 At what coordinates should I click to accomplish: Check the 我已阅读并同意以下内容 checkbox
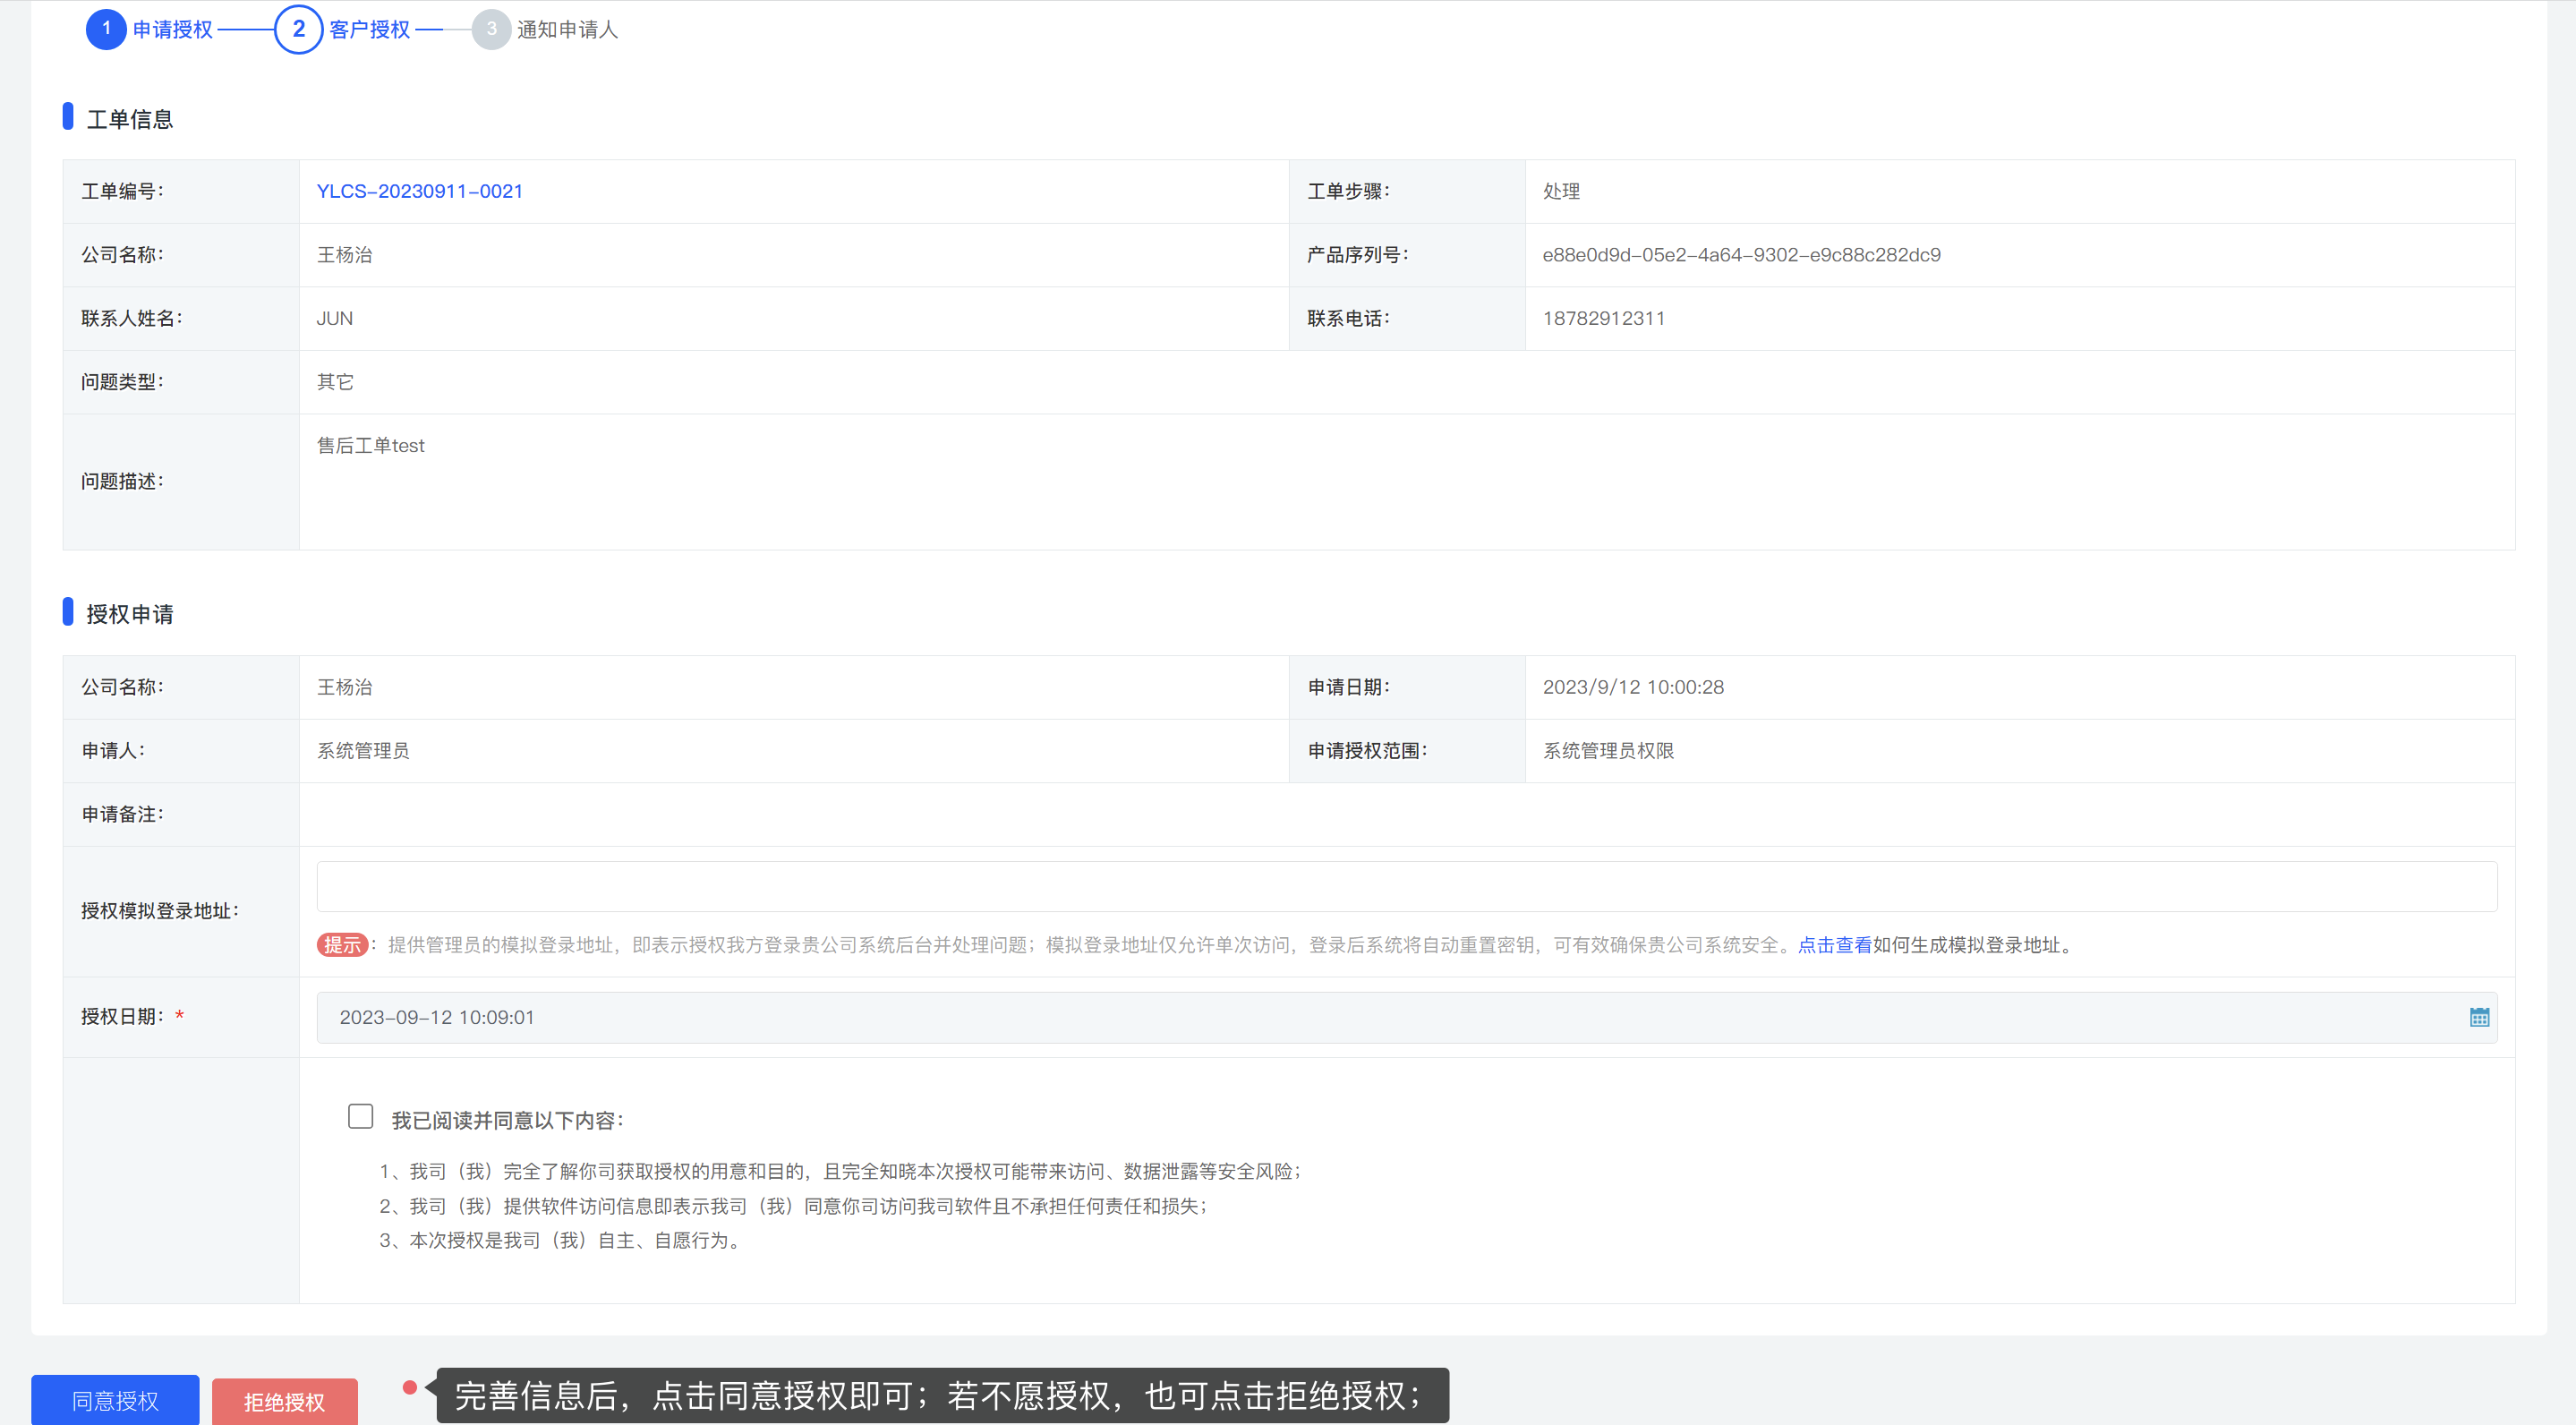(360, 1116)
